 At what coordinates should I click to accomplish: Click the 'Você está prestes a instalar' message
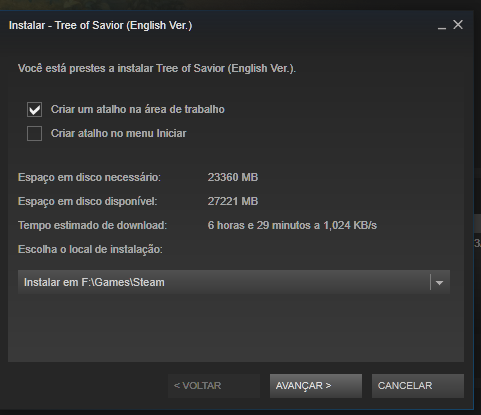pos(157,68)
